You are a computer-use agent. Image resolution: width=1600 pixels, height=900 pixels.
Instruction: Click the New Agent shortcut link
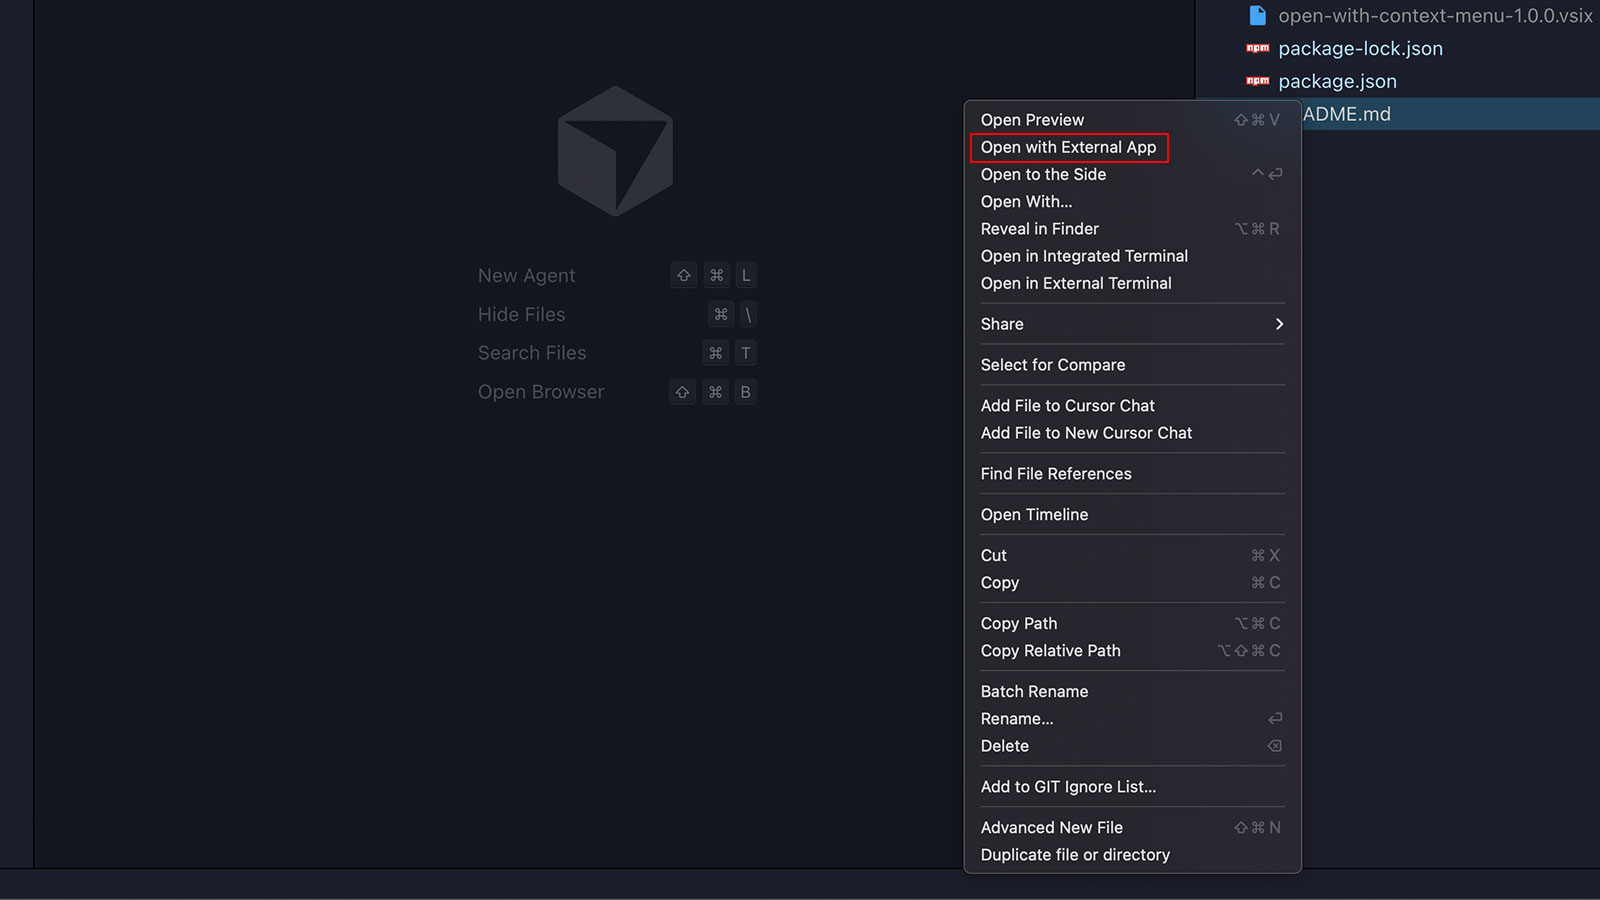point(527,276)
